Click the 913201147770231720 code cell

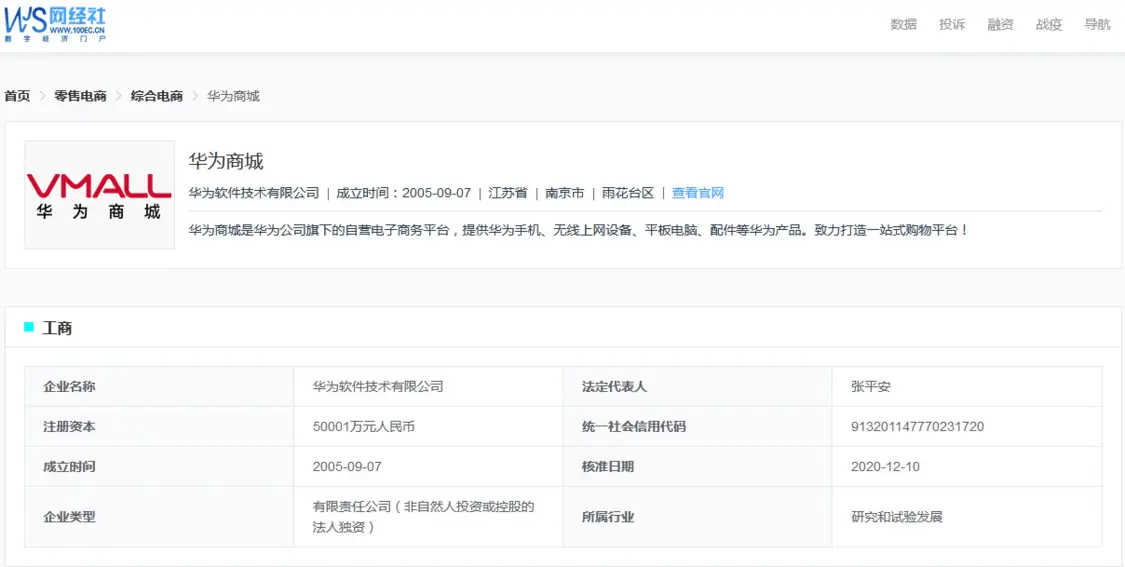967,427
